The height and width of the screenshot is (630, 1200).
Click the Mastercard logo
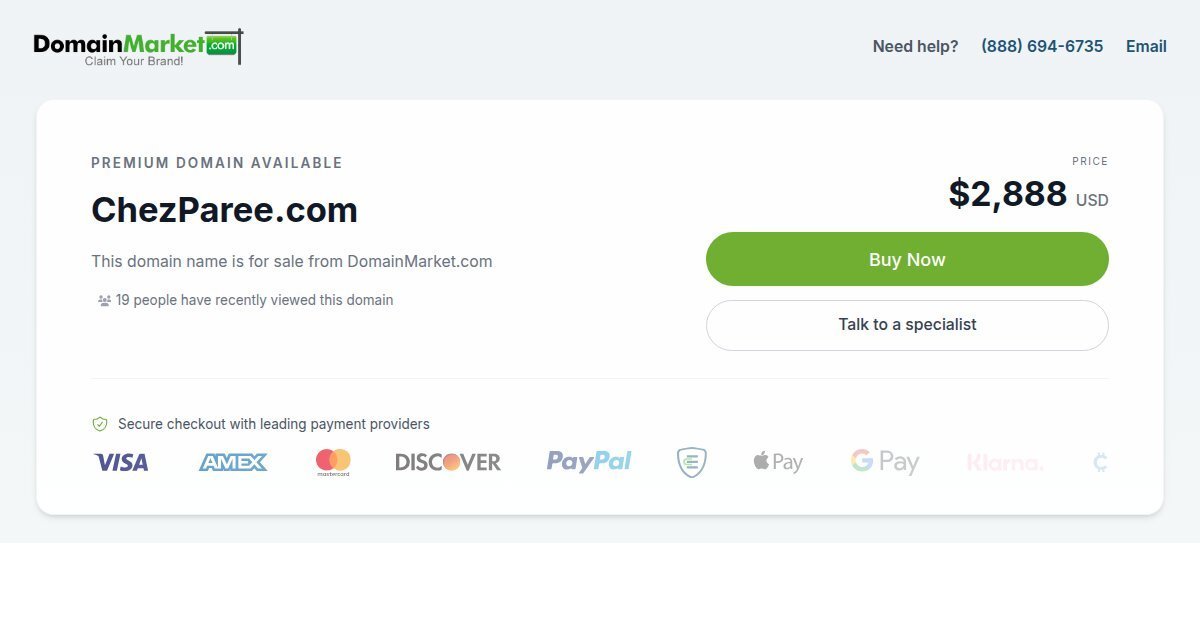[x=333, y=462]
